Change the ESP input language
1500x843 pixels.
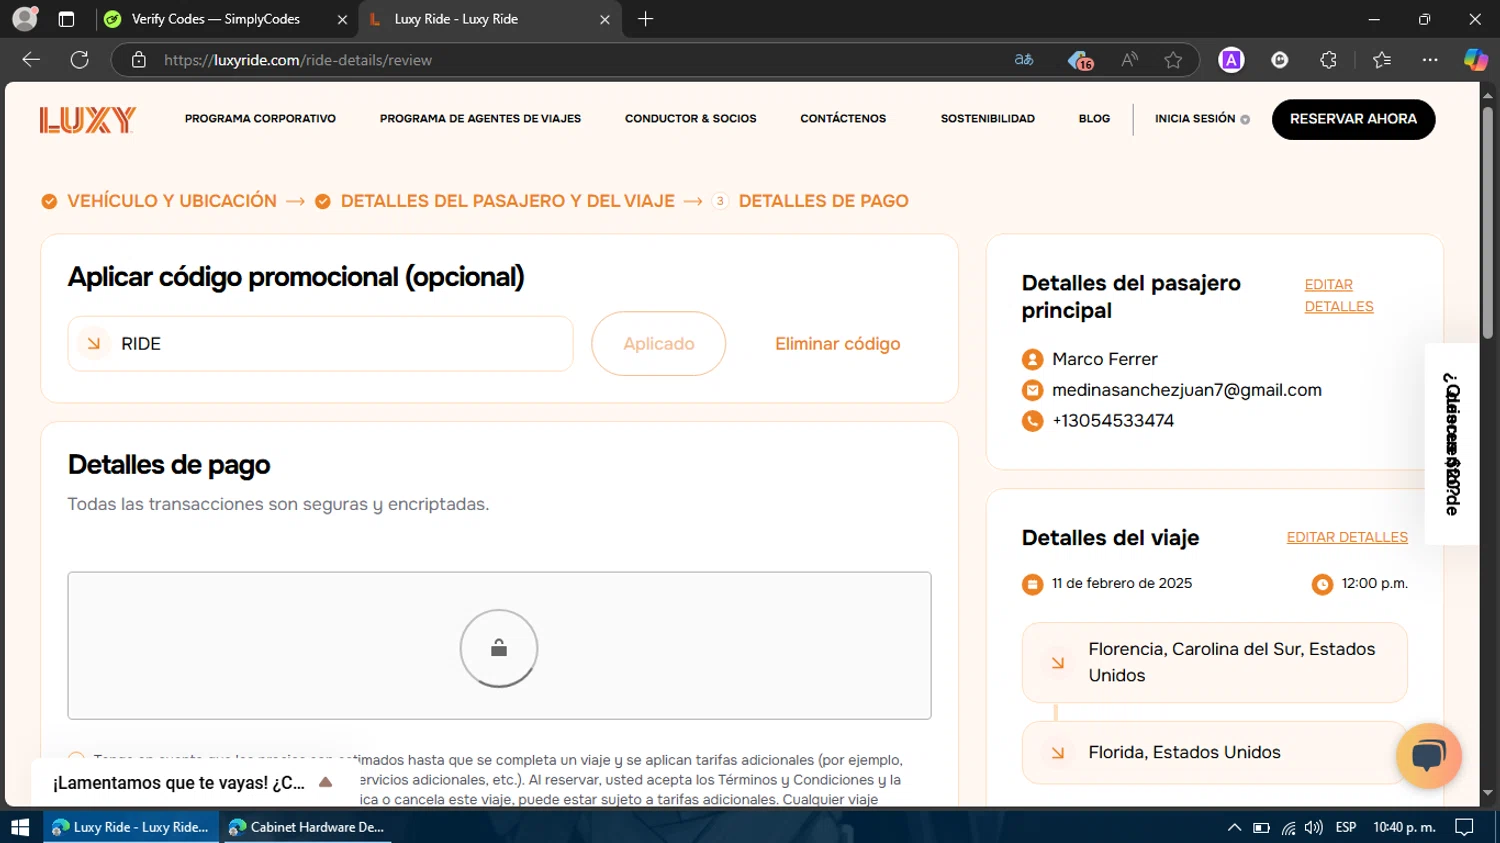pyautogui.click(x=1346, y=827)
